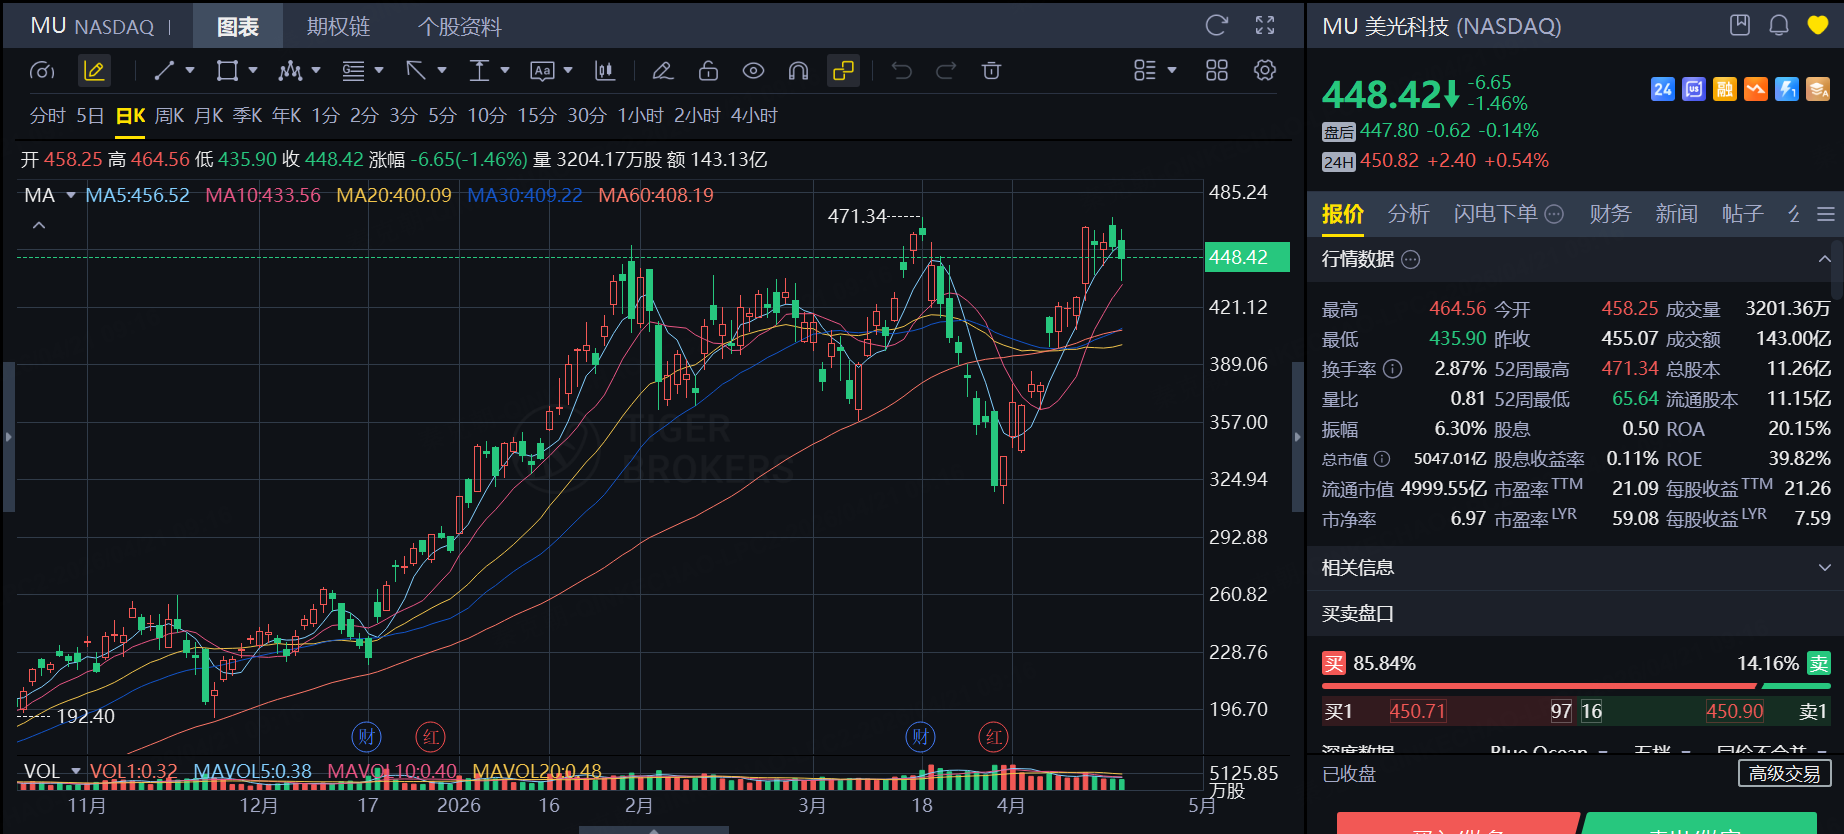Click the trash delete drawings icon

click(991, 71)
